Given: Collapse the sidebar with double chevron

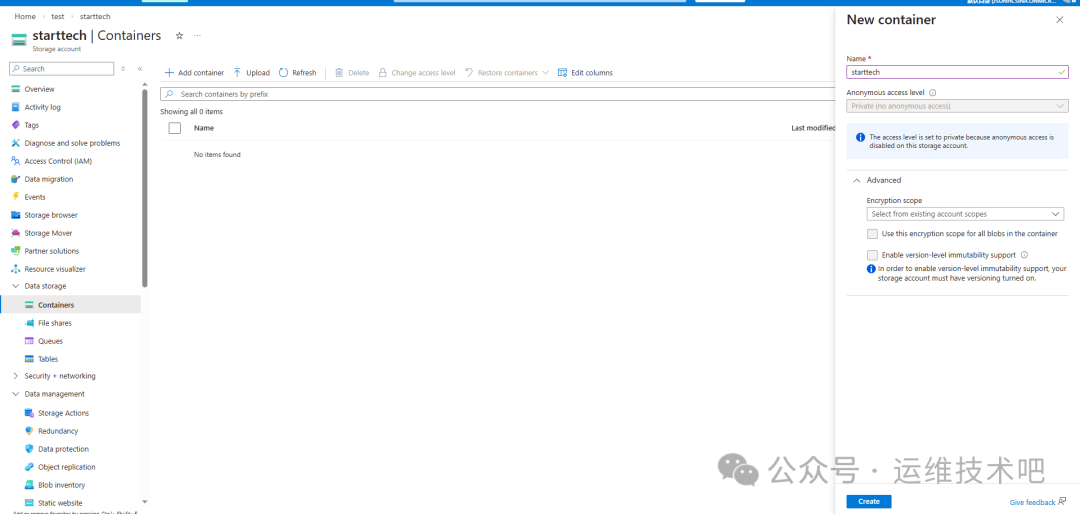Looking at the screenshot, I should pos(140,68).
